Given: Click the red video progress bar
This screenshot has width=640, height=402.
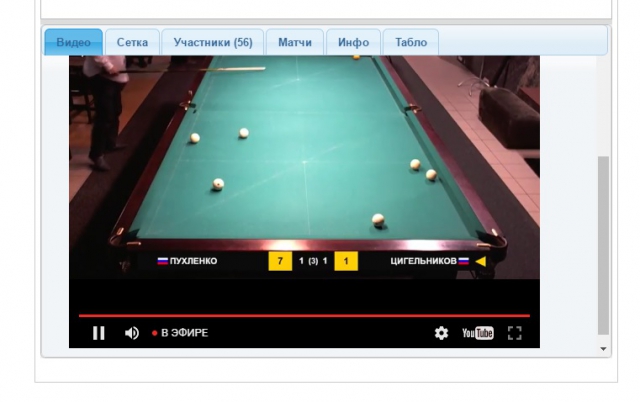Looking at the screenshot, I should (x=300, y=315).
